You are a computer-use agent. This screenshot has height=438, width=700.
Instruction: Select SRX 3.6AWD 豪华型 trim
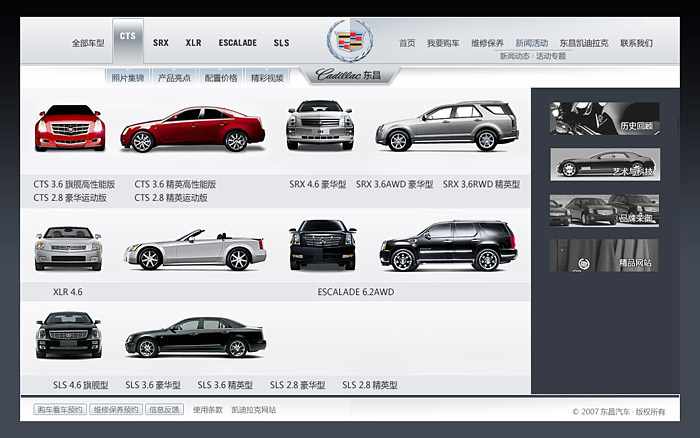click(x=394, y=184)
